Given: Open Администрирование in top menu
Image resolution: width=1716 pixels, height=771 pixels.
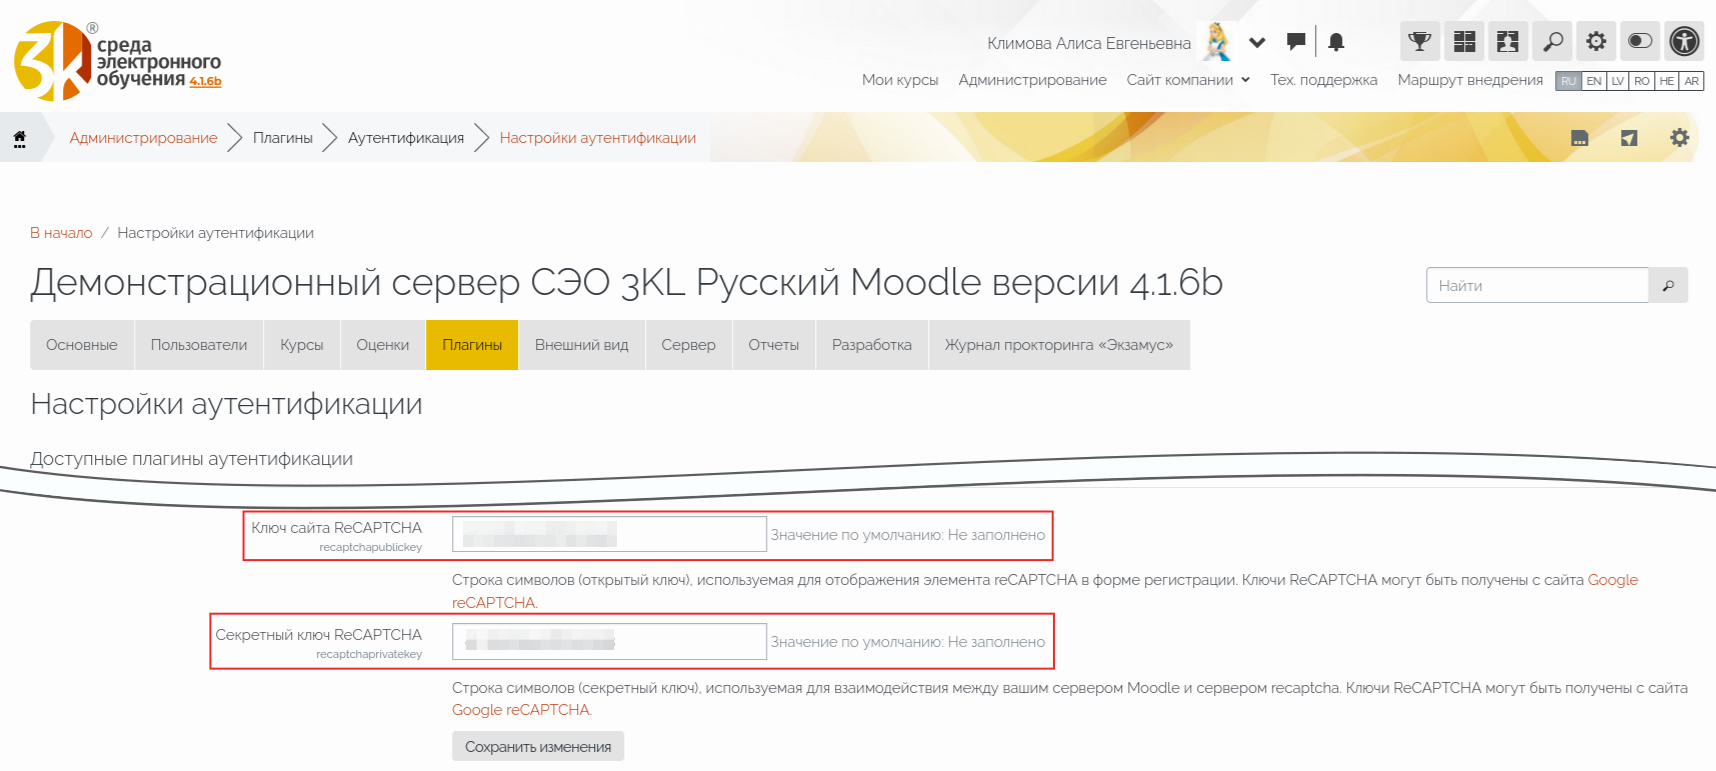Looking at the screenshot, I should (1032, 80).
